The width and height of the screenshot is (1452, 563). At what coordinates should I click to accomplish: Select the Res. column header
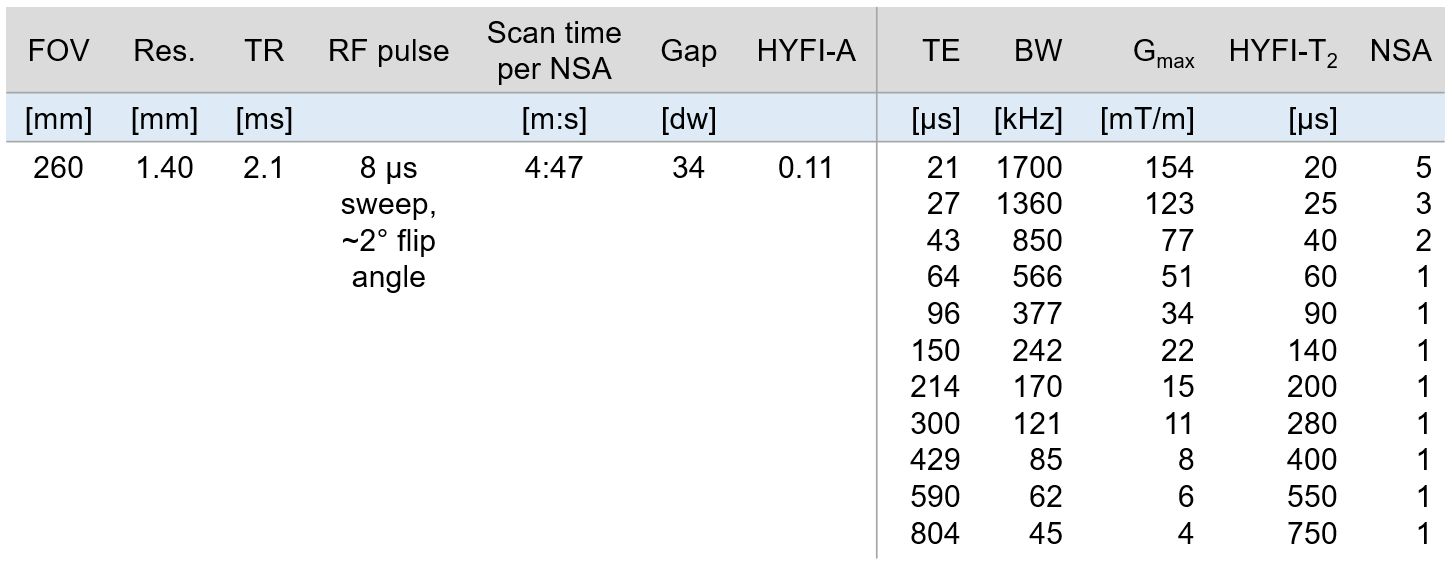click(x=165, y=51)
